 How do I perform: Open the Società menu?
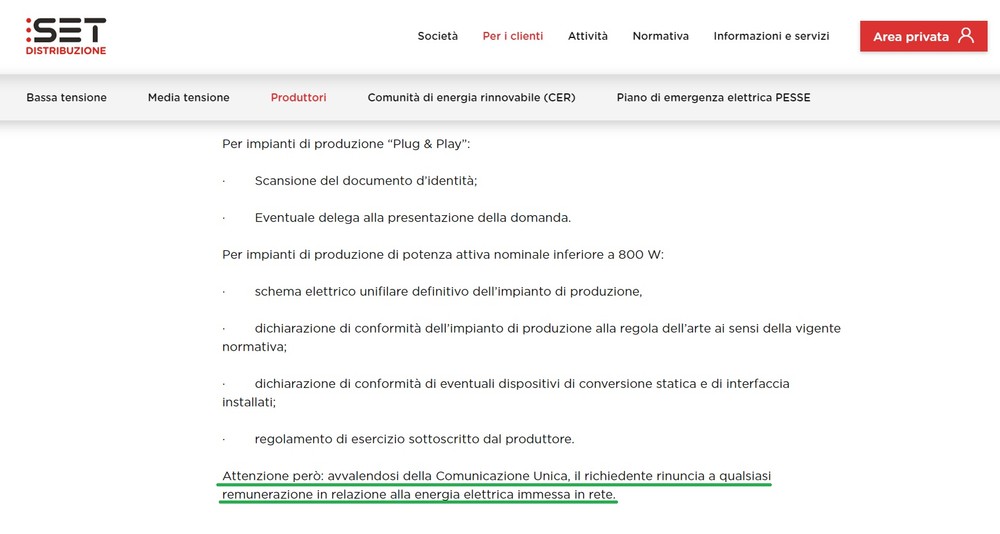click(437, 36)
